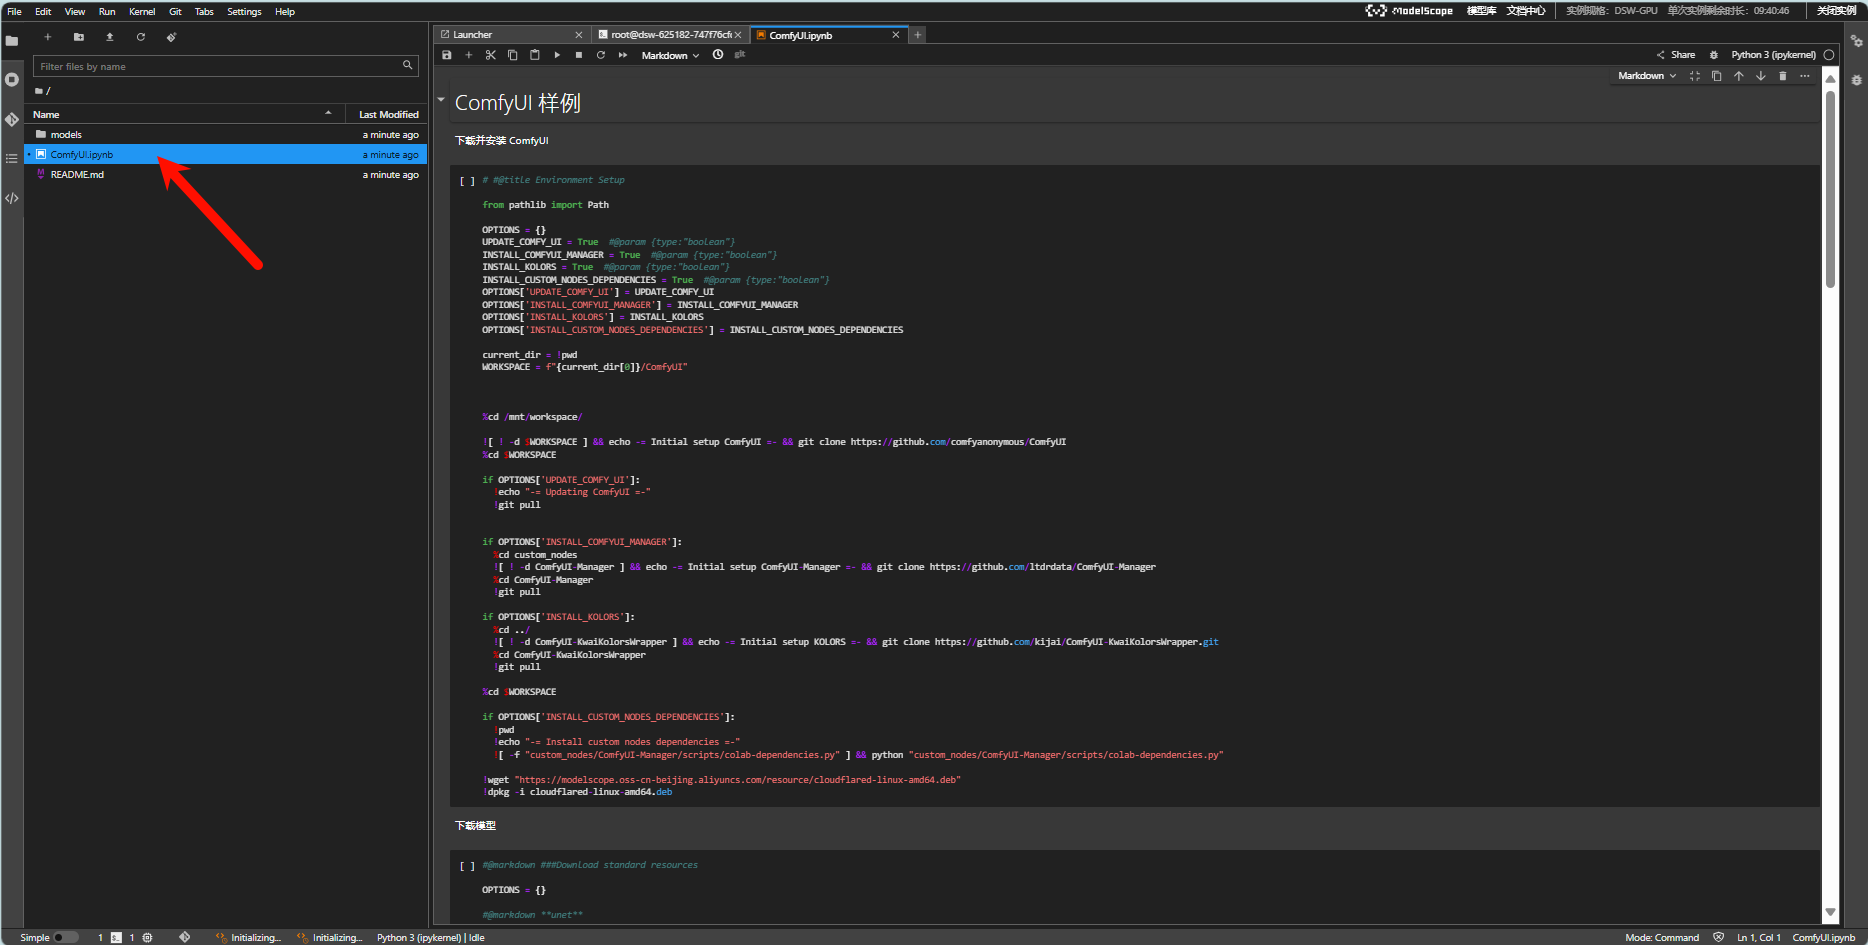This screenshot has width=1868, height=945.
Task: Restart the kernel icon
Action: tap(601, 55)
